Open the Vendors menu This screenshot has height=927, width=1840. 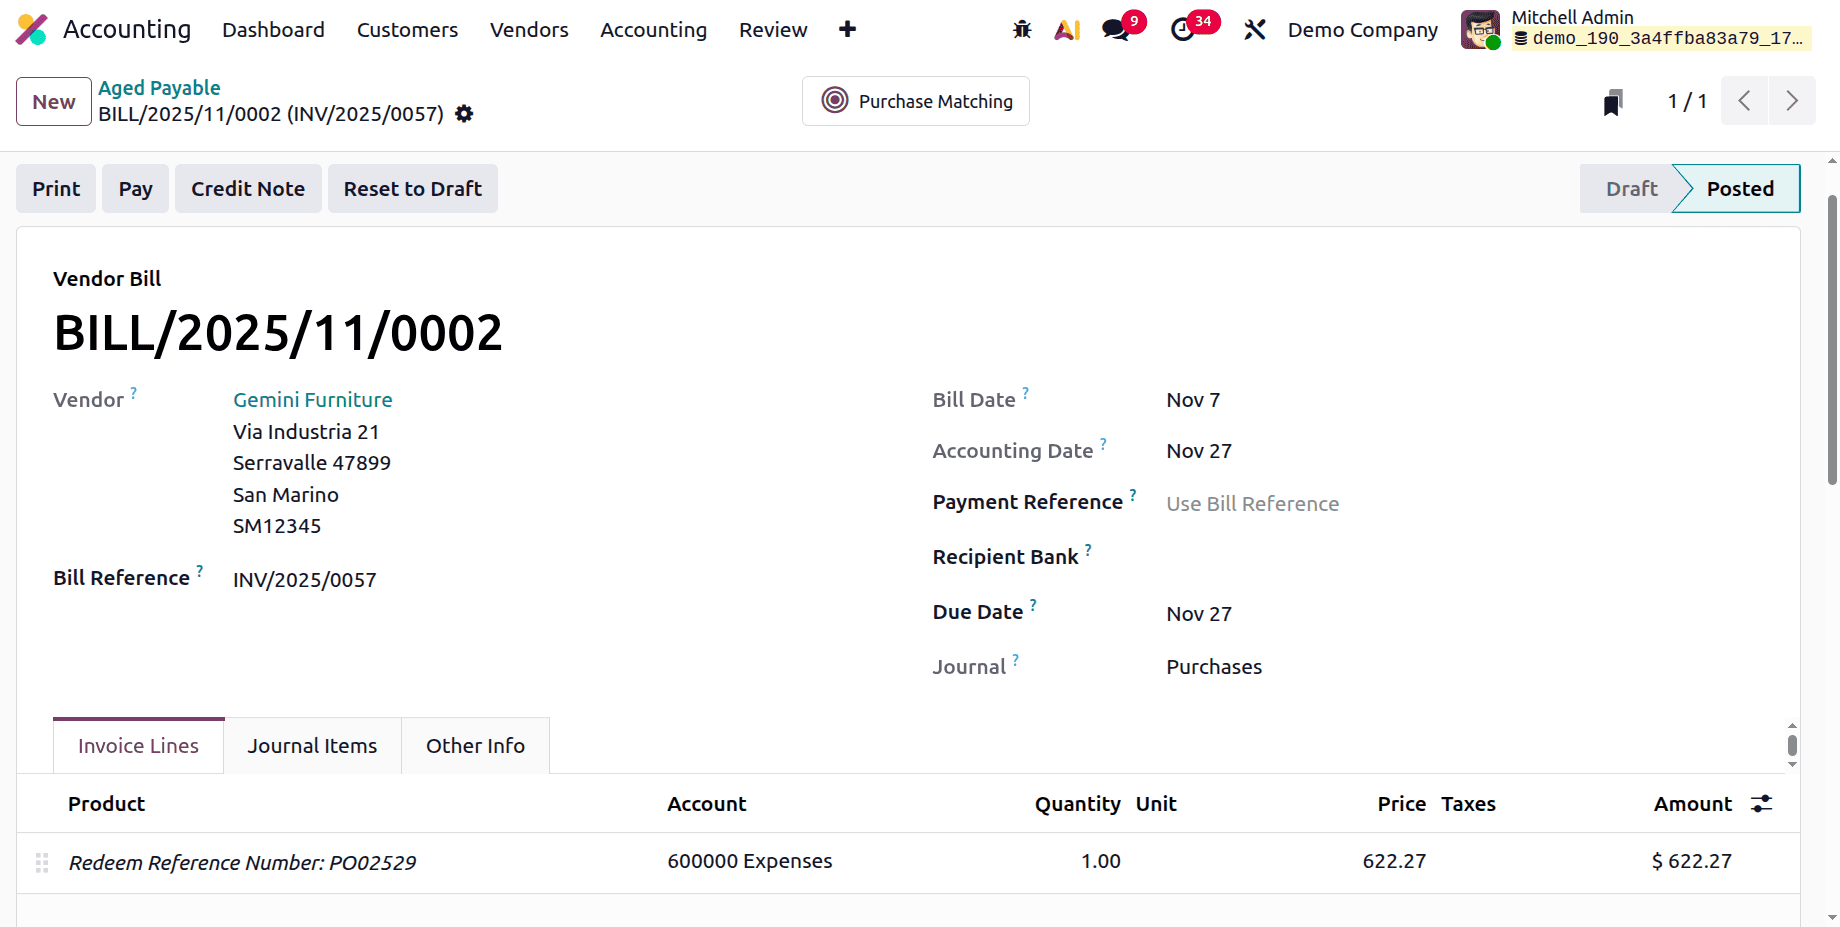[529, 30]
